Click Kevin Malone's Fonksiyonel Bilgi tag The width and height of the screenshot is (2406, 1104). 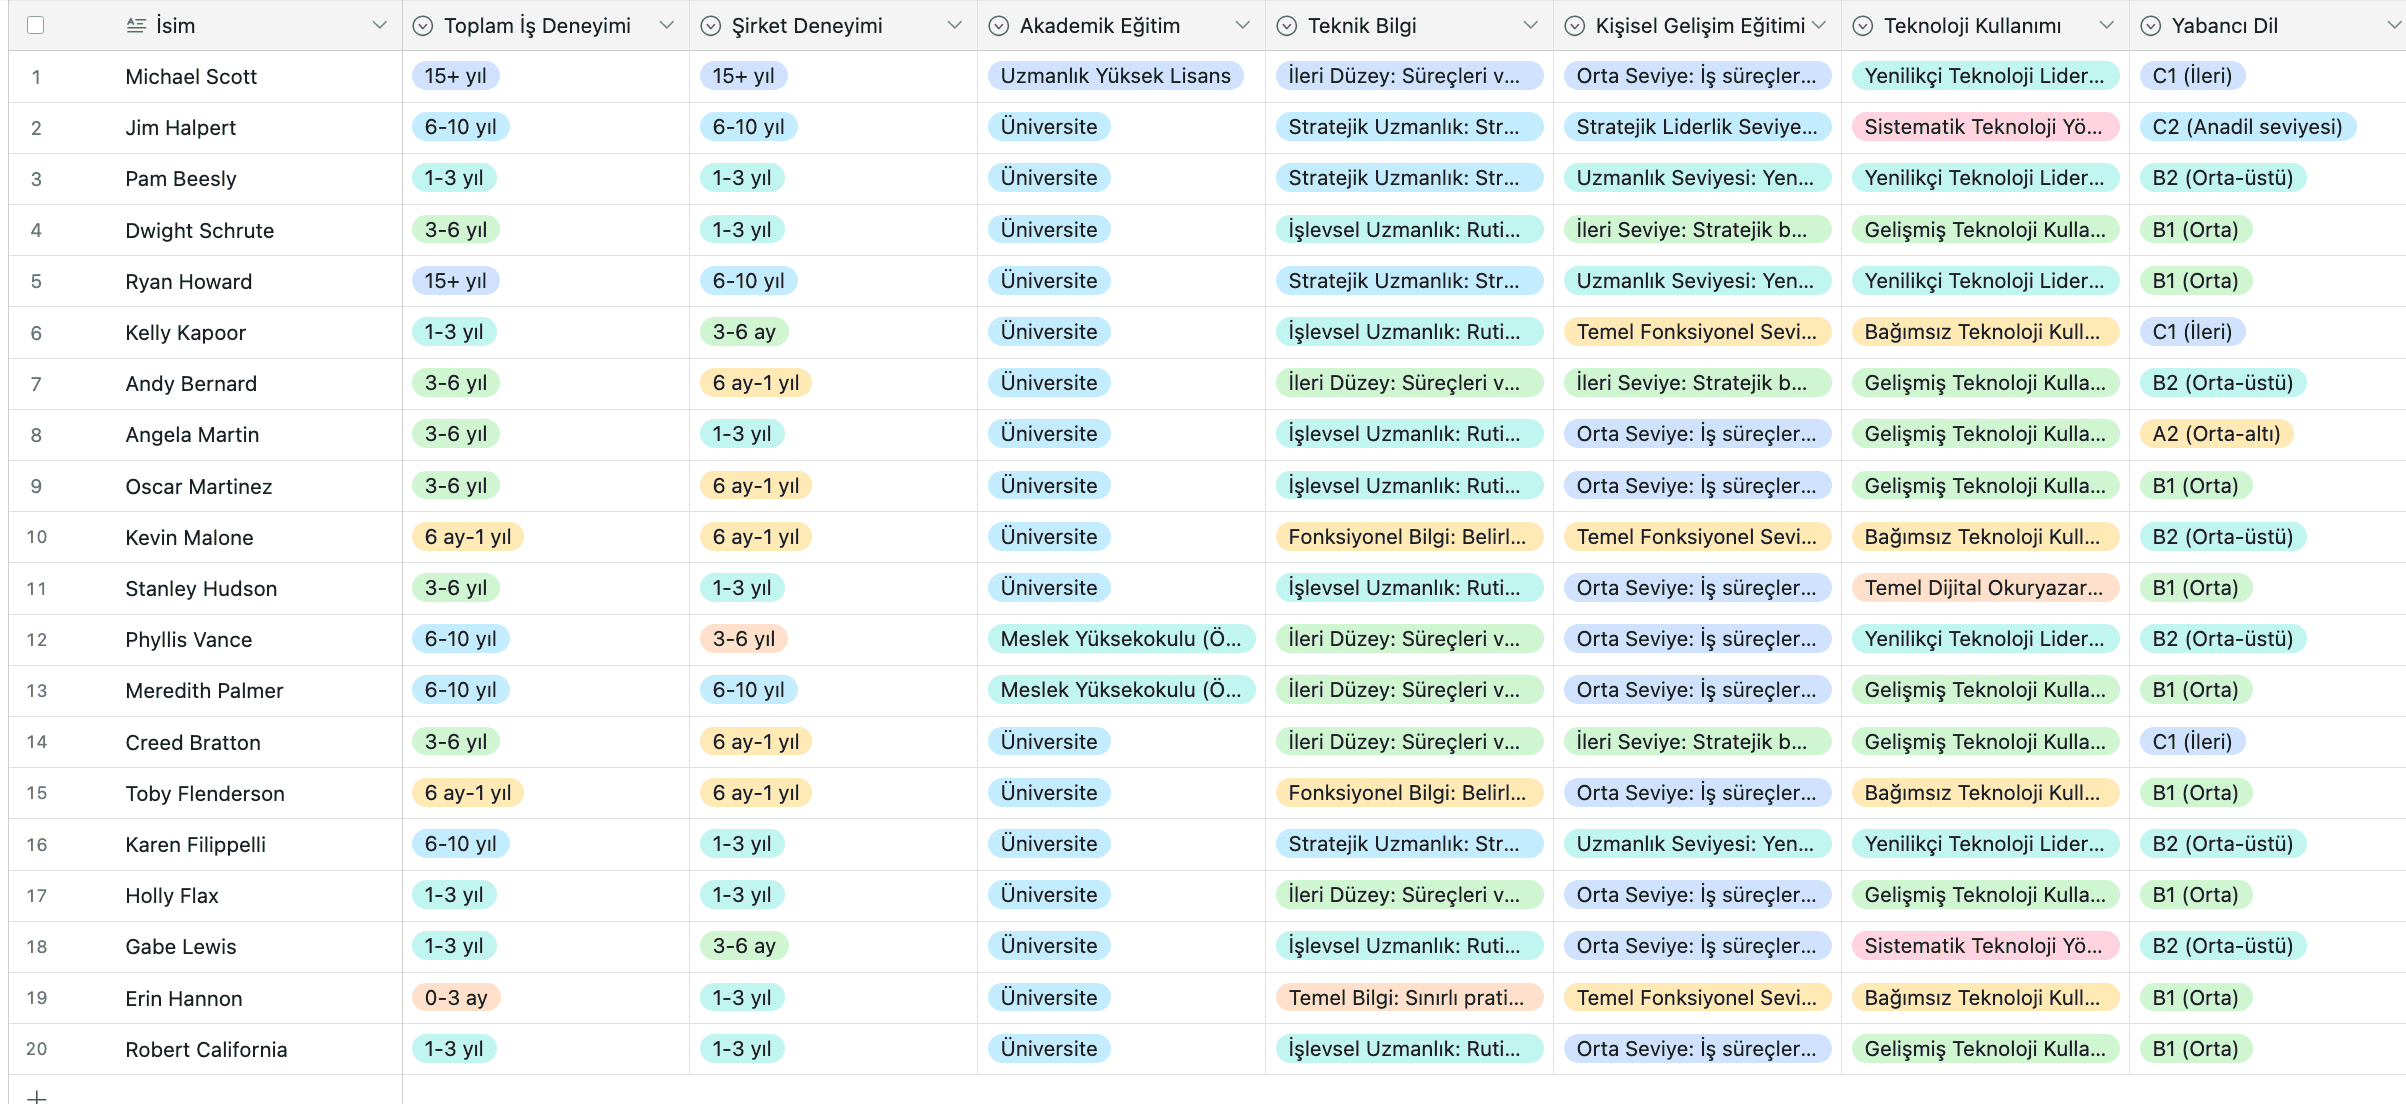point(1408,537)
